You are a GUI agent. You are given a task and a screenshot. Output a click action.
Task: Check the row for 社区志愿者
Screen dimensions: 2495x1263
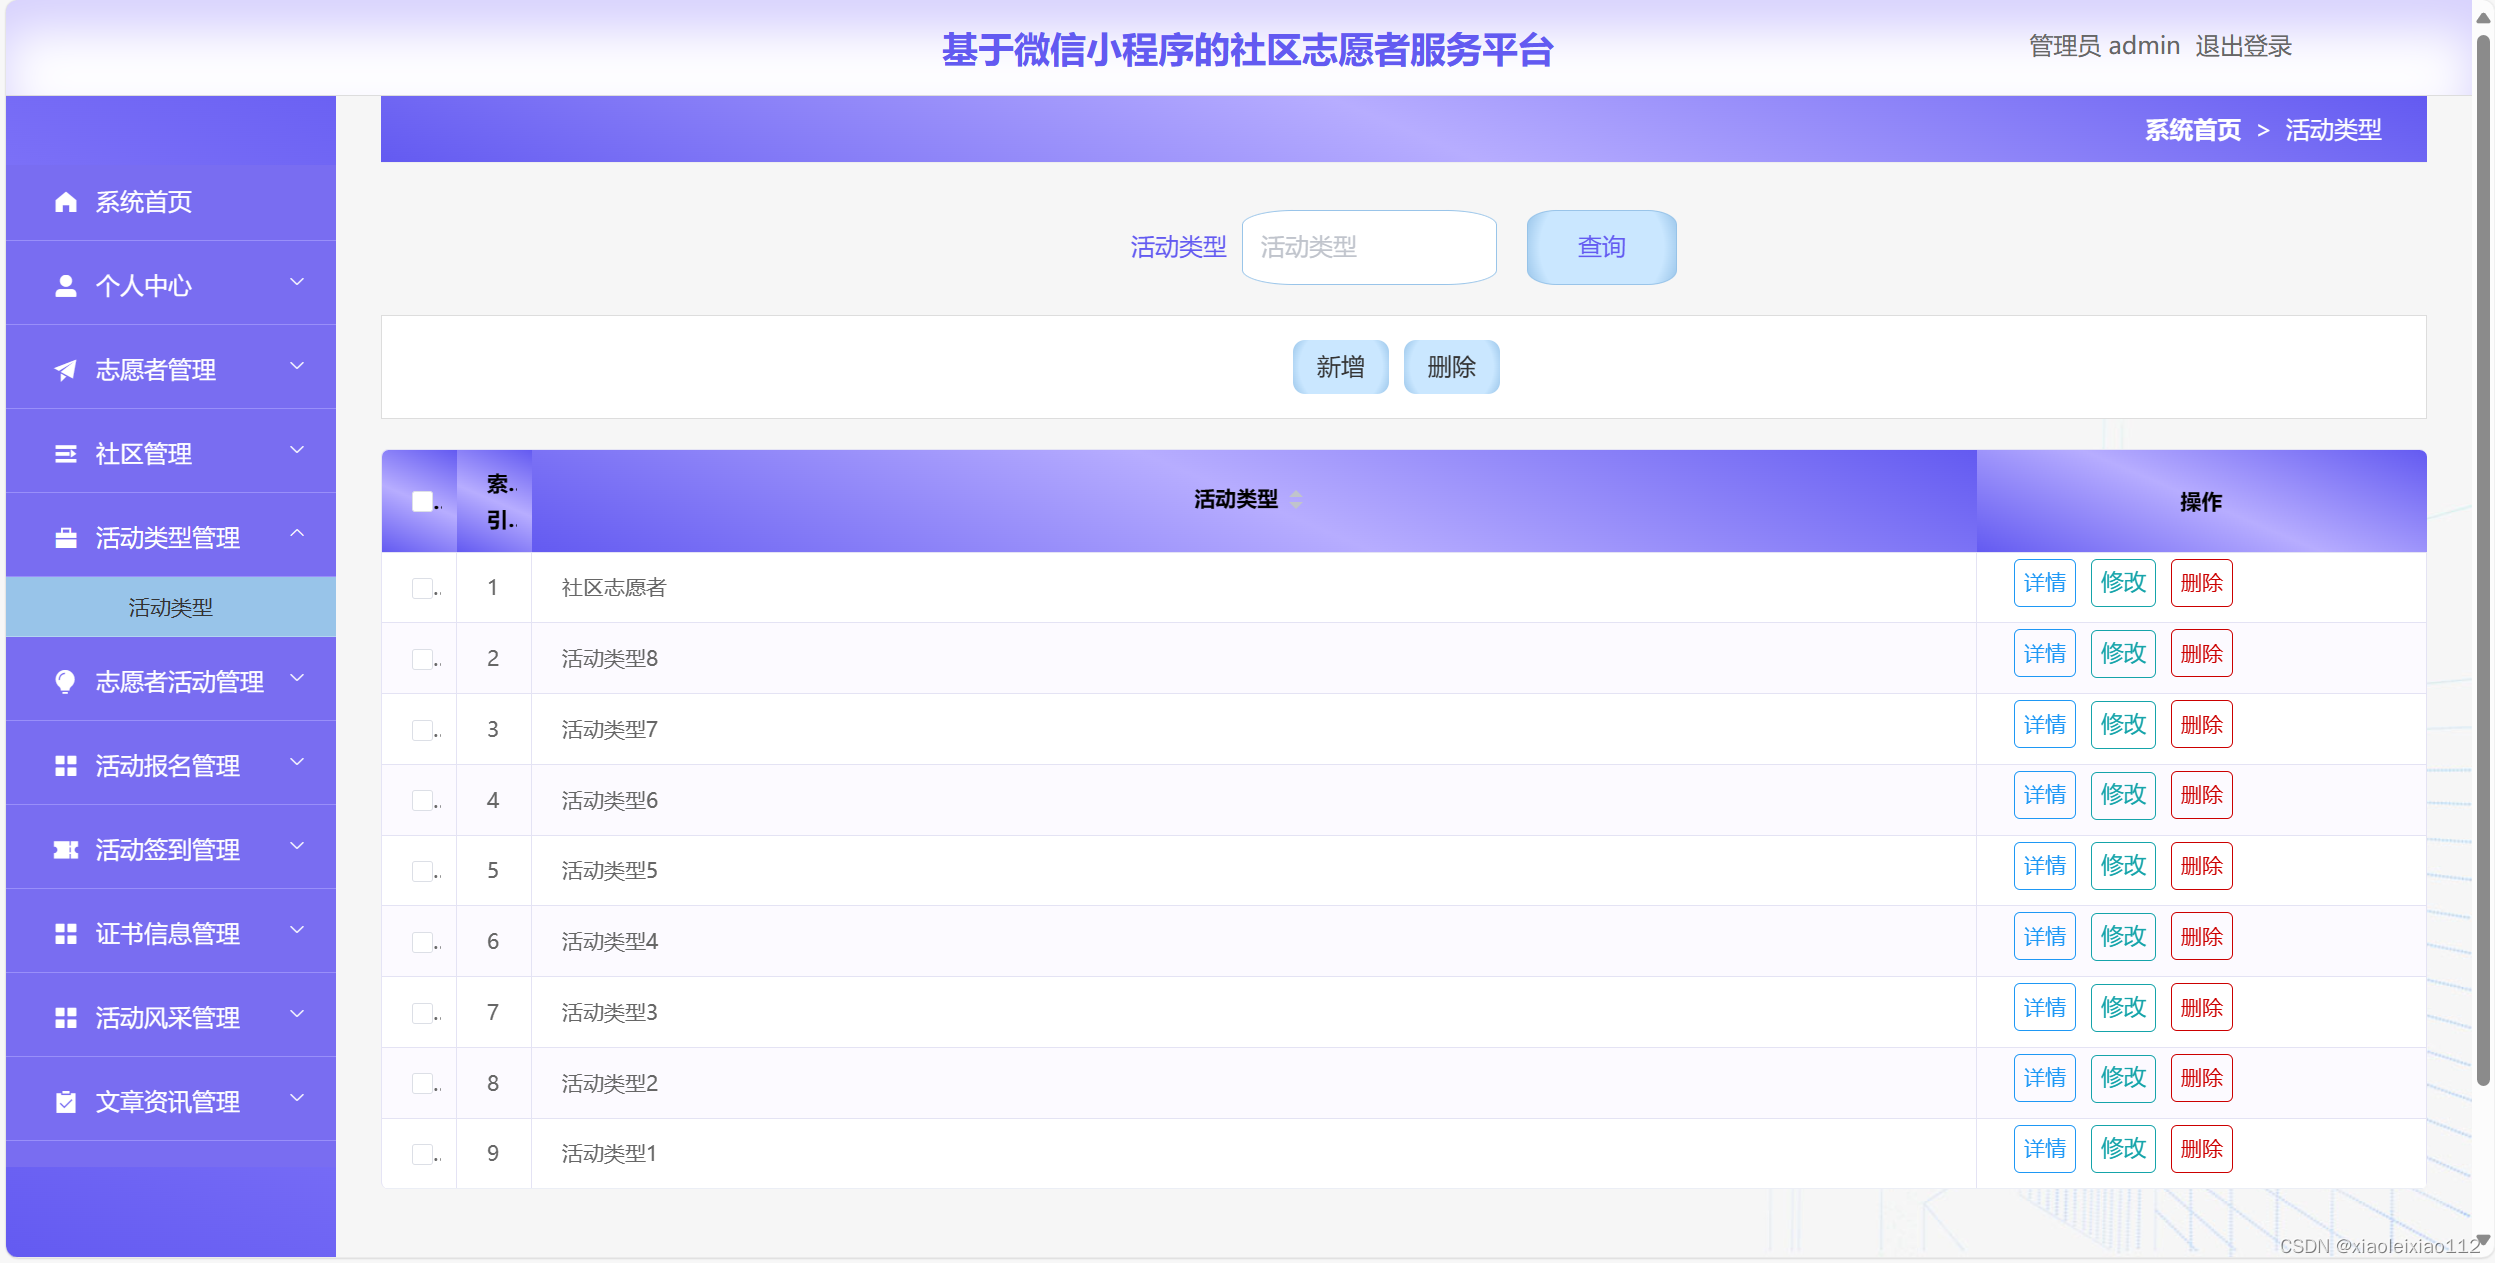click(422, 588)
